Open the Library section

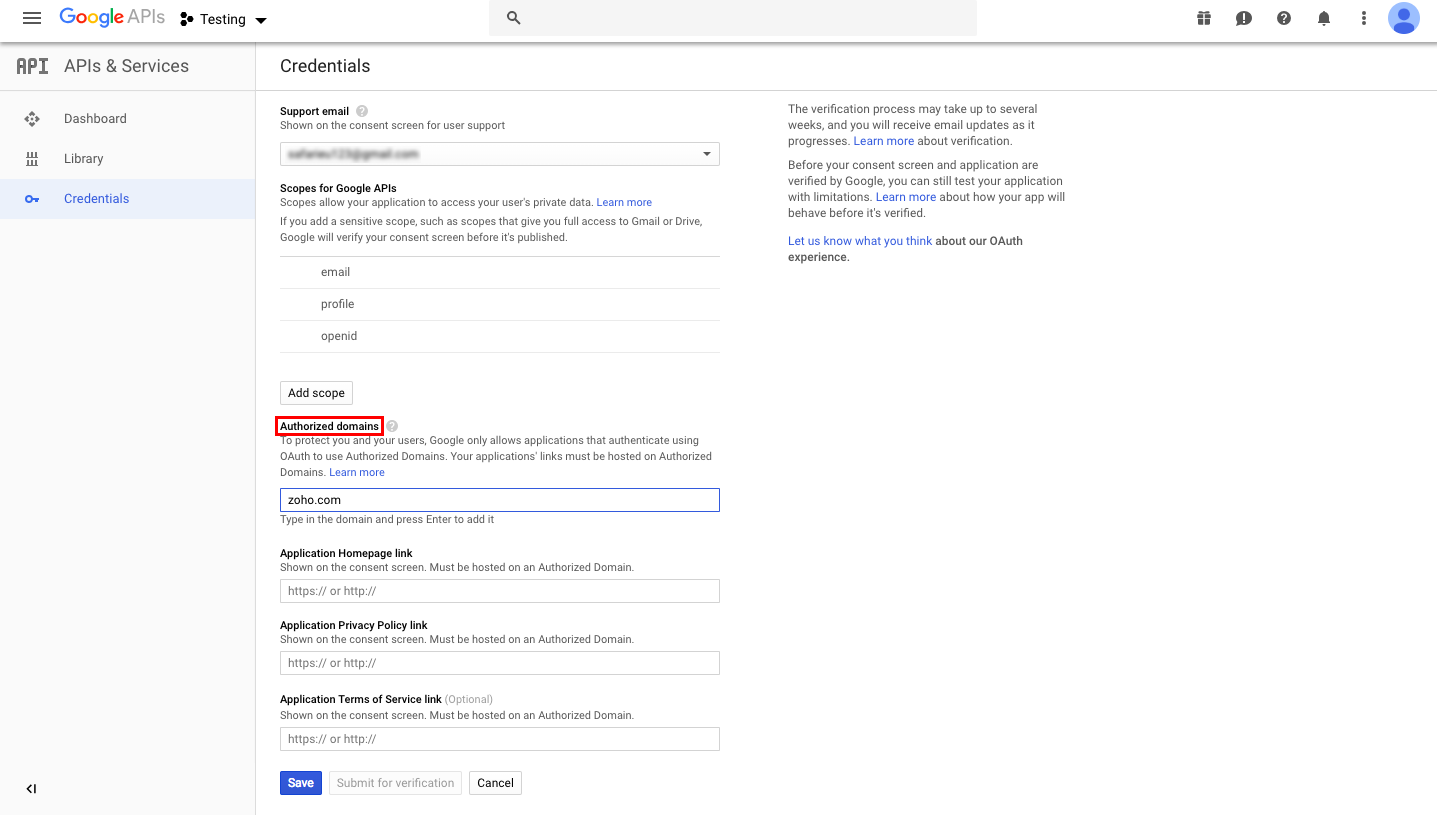coord(83,158)
